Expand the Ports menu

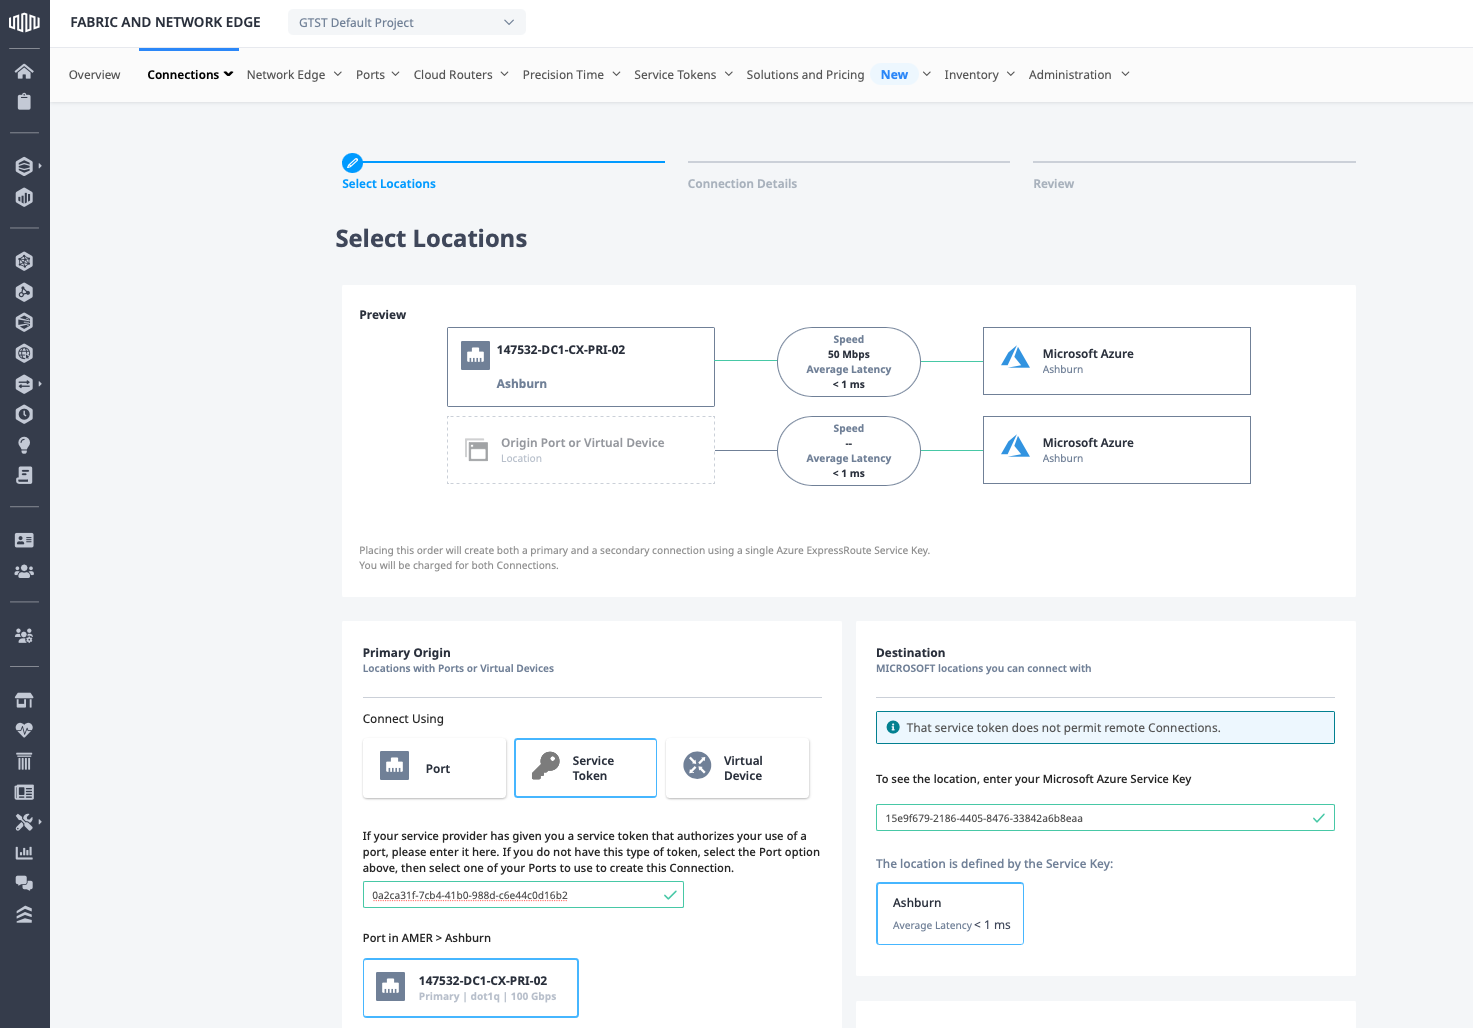[377, 74]
